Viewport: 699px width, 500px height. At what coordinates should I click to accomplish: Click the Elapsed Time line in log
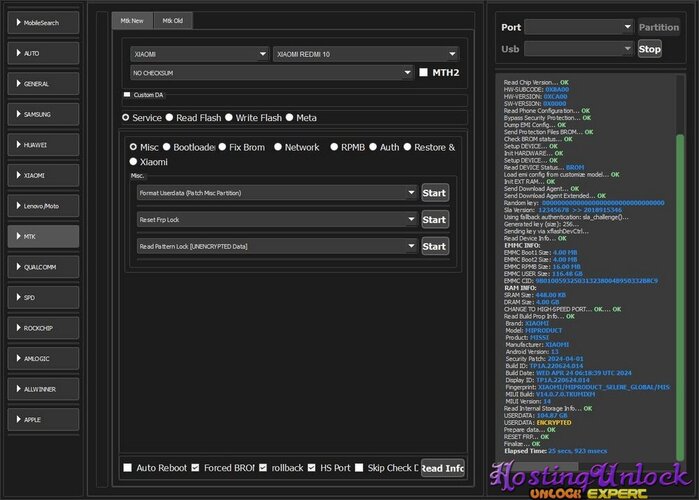click(x=555, y=451)
